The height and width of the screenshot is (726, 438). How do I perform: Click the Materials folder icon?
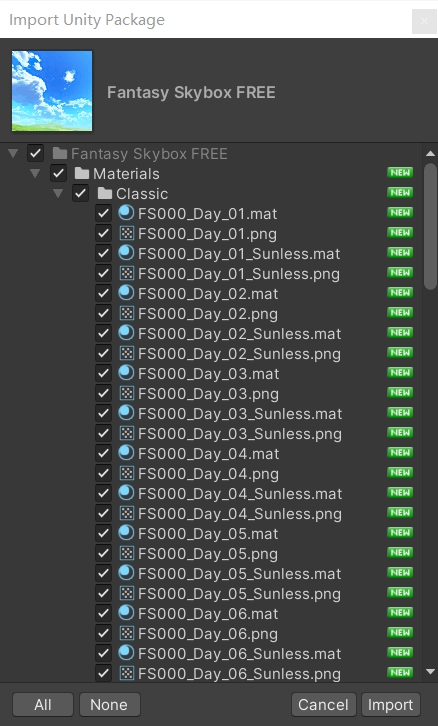(x=81, y=174)
